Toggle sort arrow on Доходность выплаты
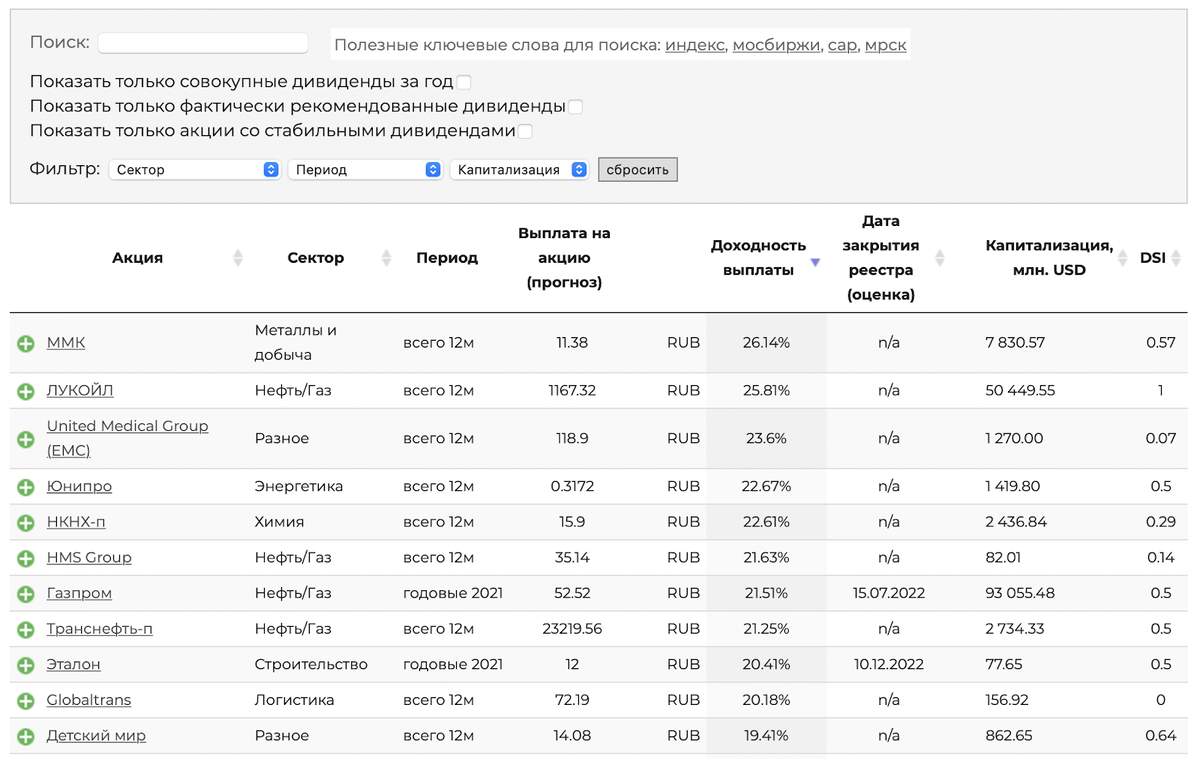This screenshot has width=1200, height=759. pos(815,262)
